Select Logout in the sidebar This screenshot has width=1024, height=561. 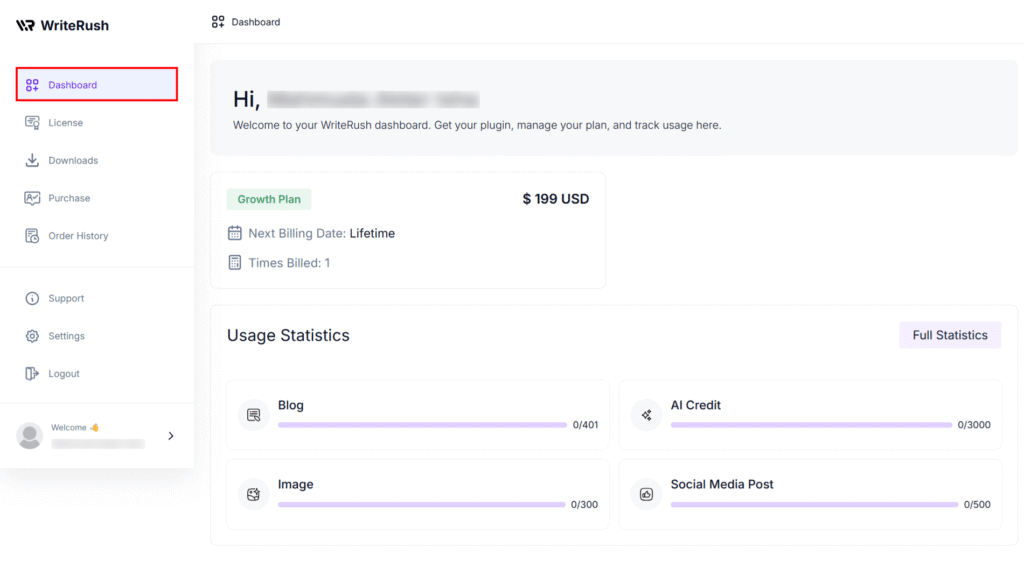click(x=97, y=374)
